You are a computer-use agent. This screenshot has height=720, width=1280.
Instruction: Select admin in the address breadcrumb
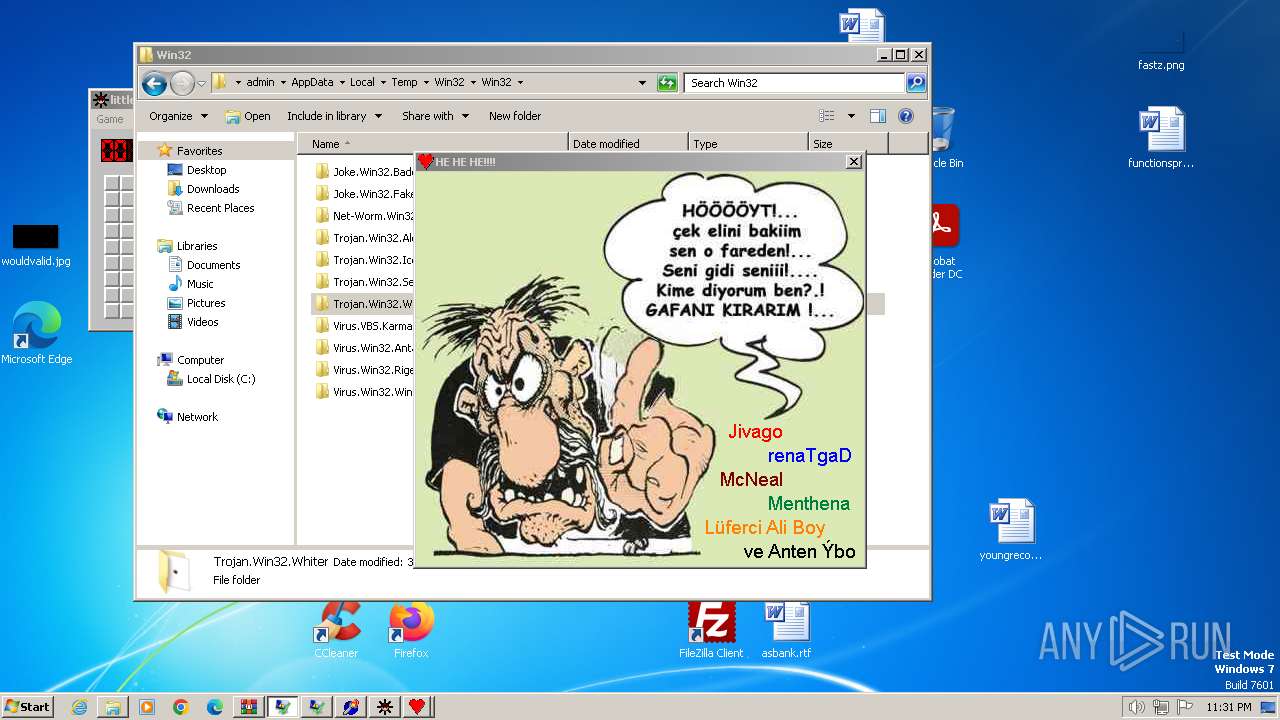click(260, 83)
